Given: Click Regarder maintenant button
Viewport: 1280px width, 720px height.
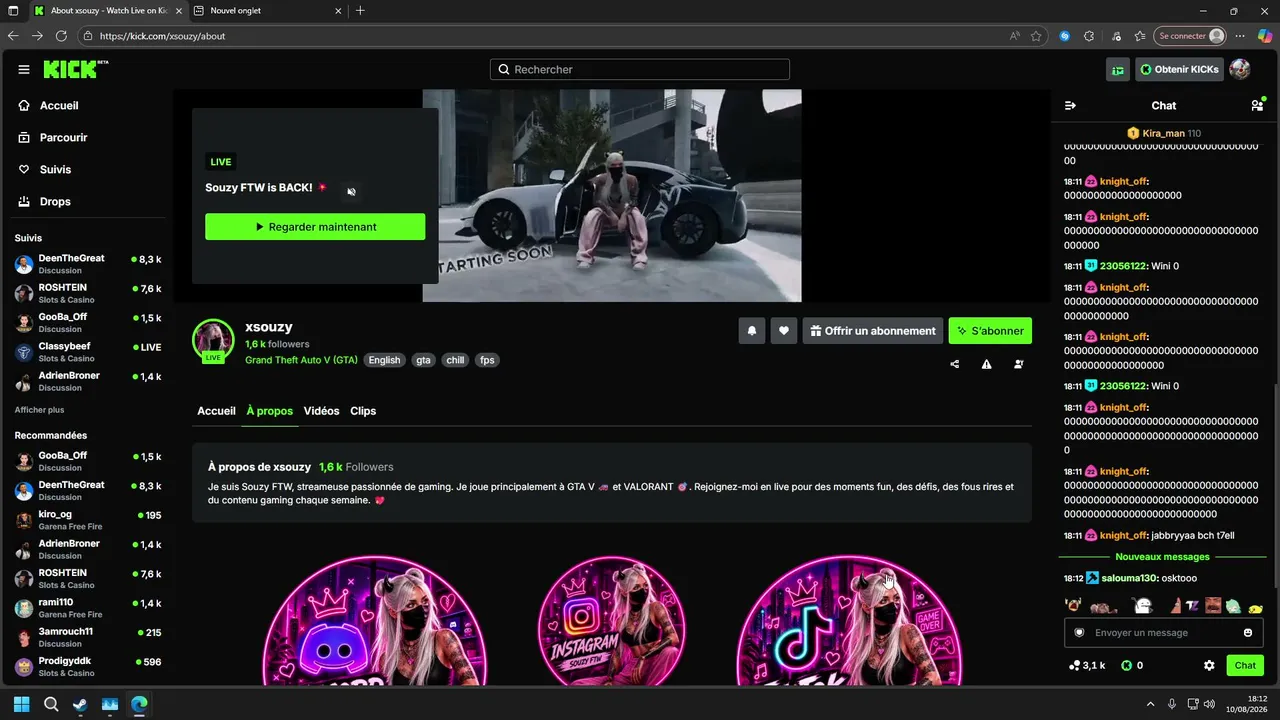Looking at the screenshot, I should [315, 227].
